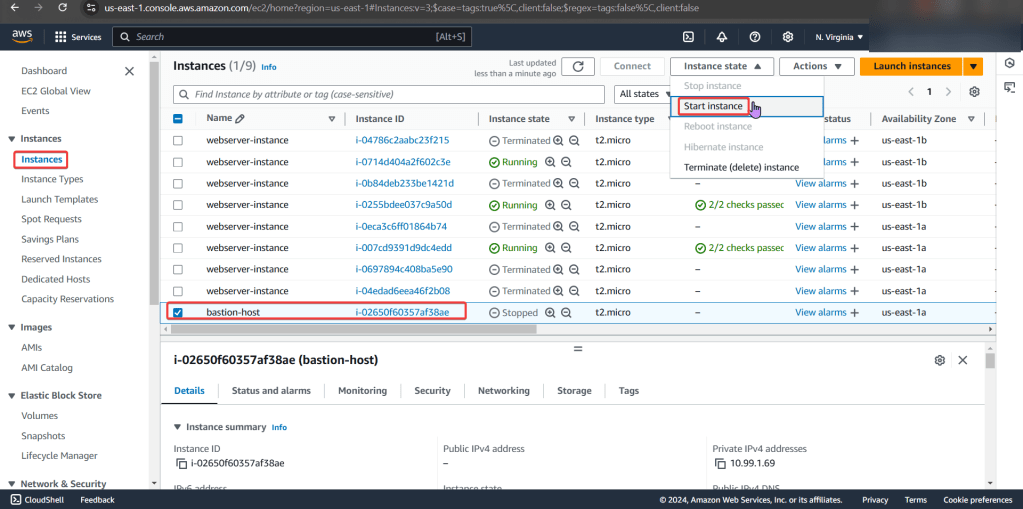Open instance link i-0714d404a2f602c3e
The height and width of the screenshot is (509, 1023).
pyautogui.click(x=403, y=162)
